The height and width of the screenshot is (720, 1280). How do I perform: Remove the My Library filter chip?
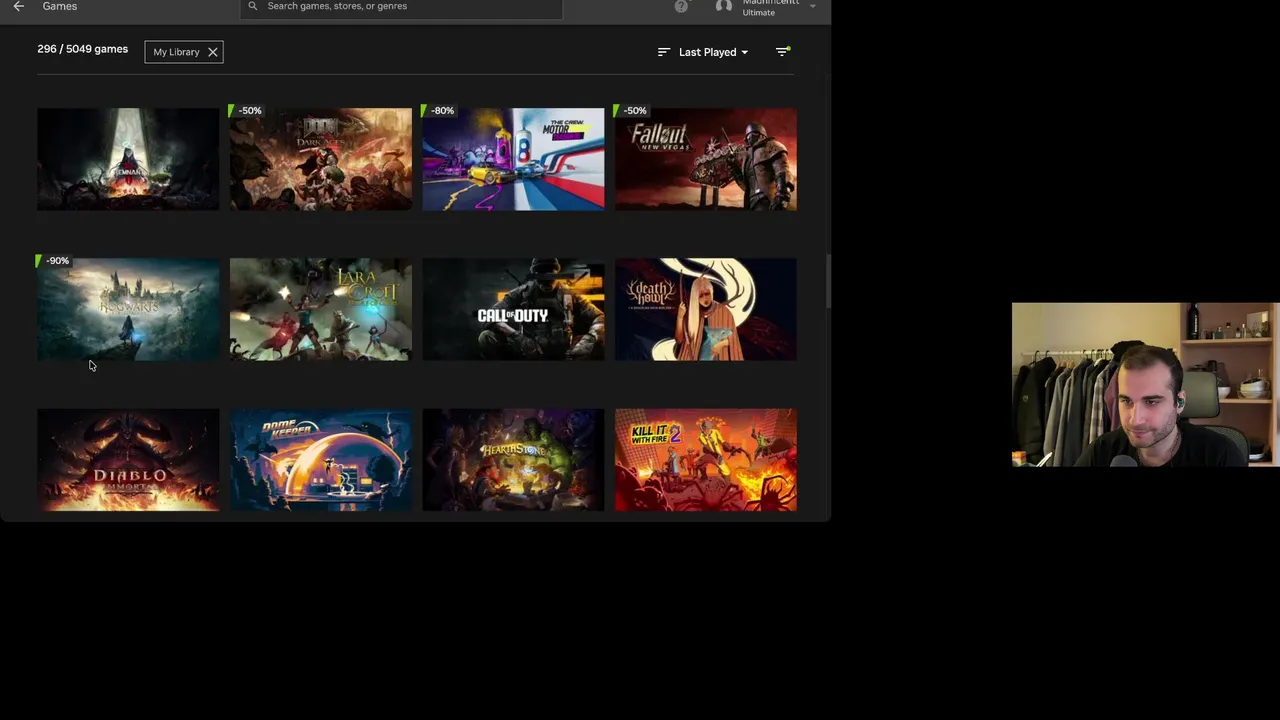click(212, 52)
